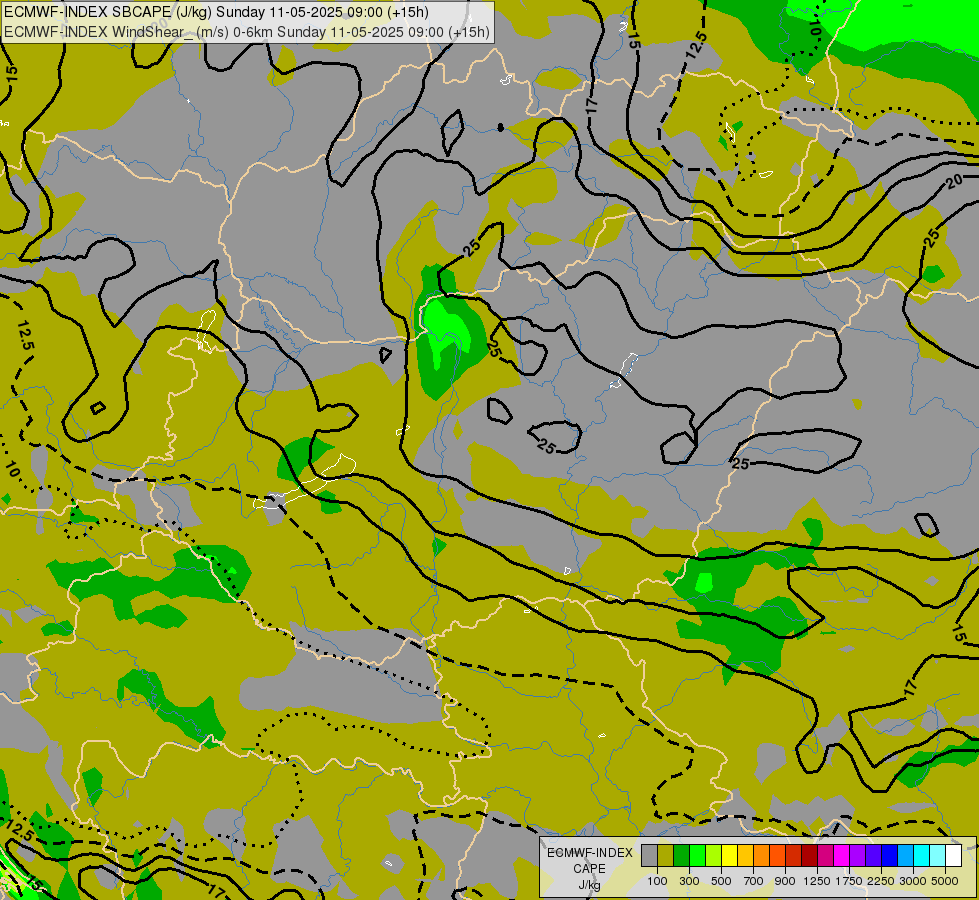979x900 pixels.
Task: Click the white swatch in CAPE legend
Action: 953,856
